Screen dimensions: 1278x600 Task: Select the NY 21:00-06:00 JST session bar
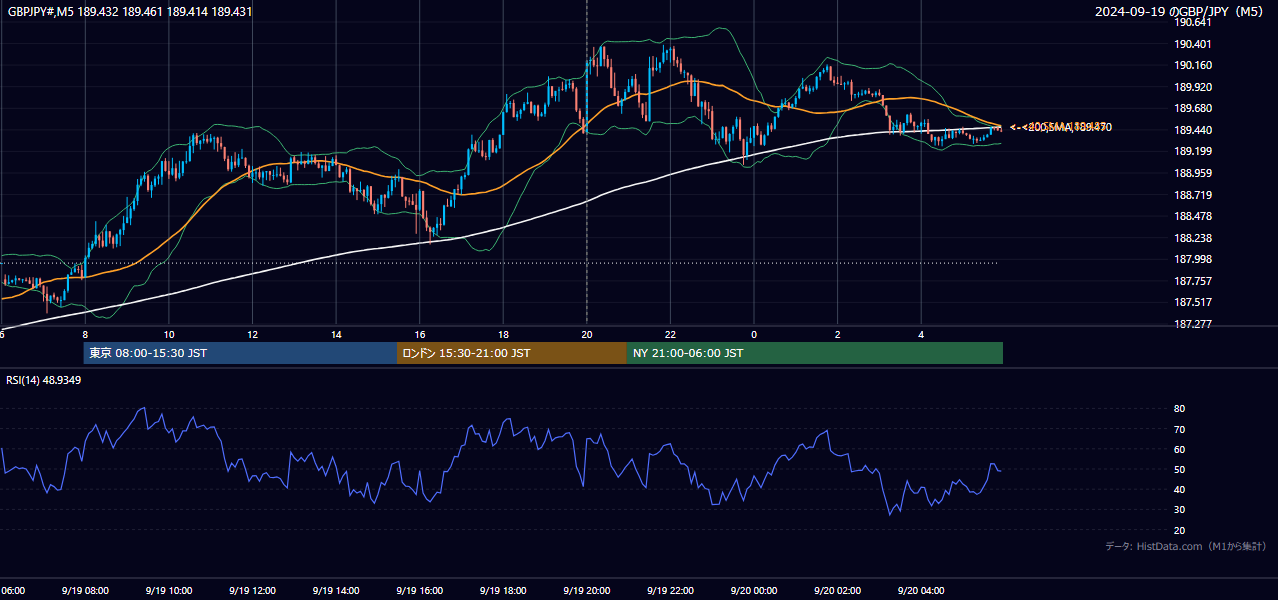pos(815,353)
